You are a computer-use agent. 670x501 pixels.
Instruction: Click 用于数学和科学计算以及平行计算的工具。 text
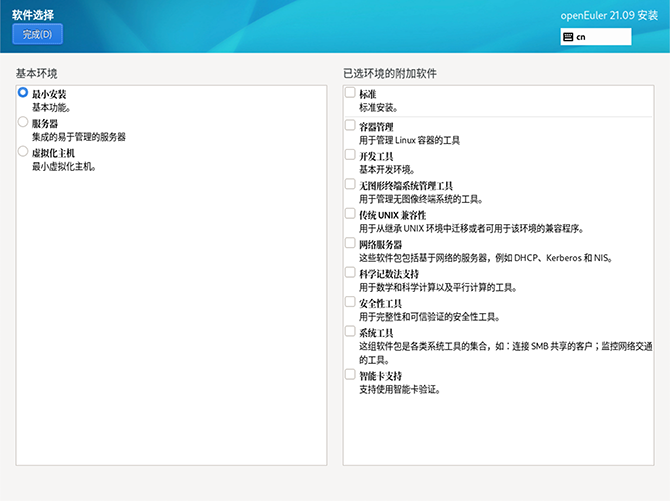[x=438, y=288]
